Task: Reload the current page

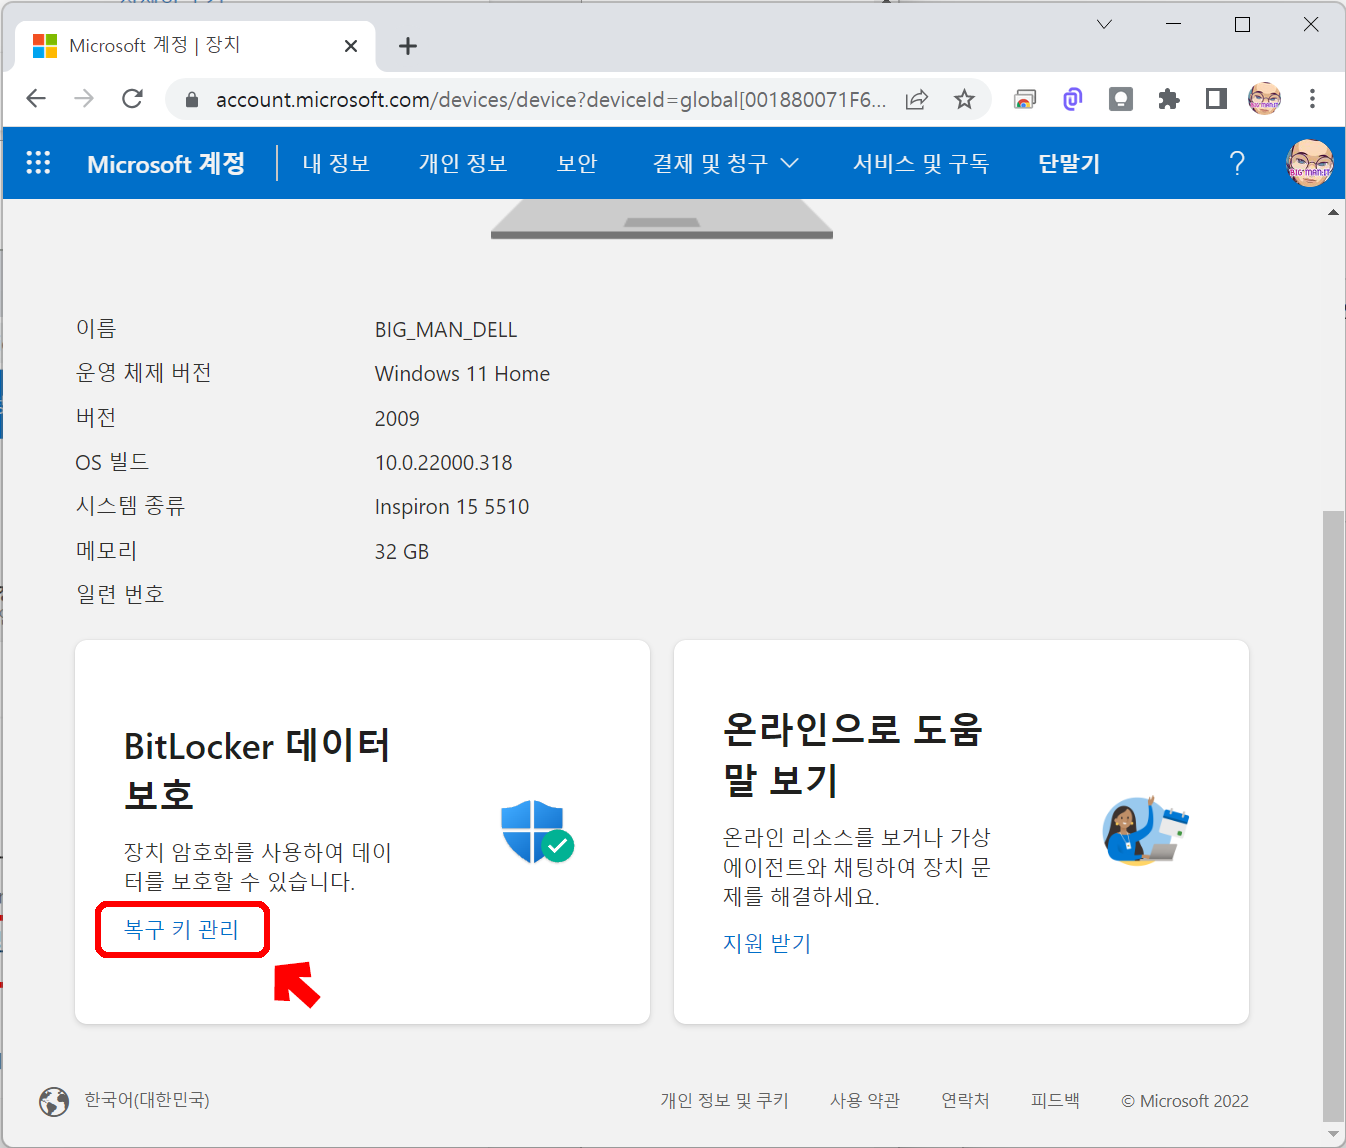Action: pyautogui.click(x=132, y=98)
